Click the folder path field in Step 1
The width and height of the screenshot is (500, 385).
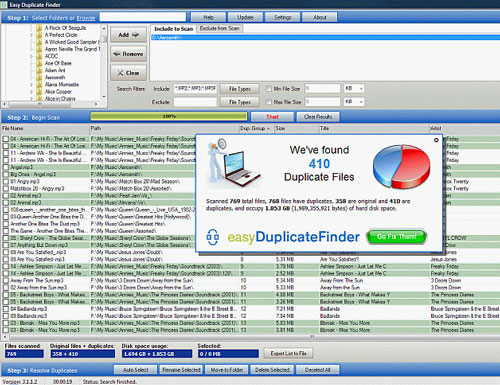point(143,17)
